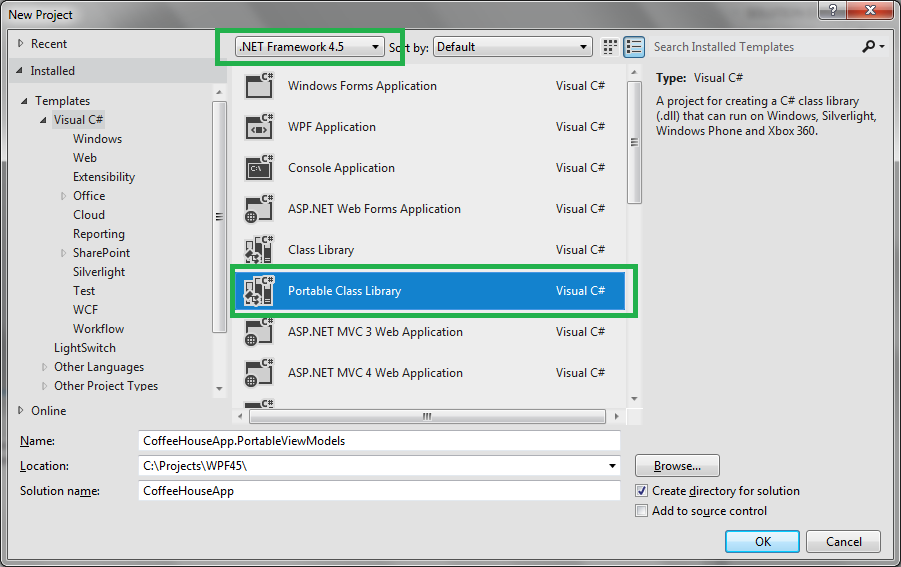901x567 pixels.
Task: Expand the Online section
Action: (x=21, y=411)
